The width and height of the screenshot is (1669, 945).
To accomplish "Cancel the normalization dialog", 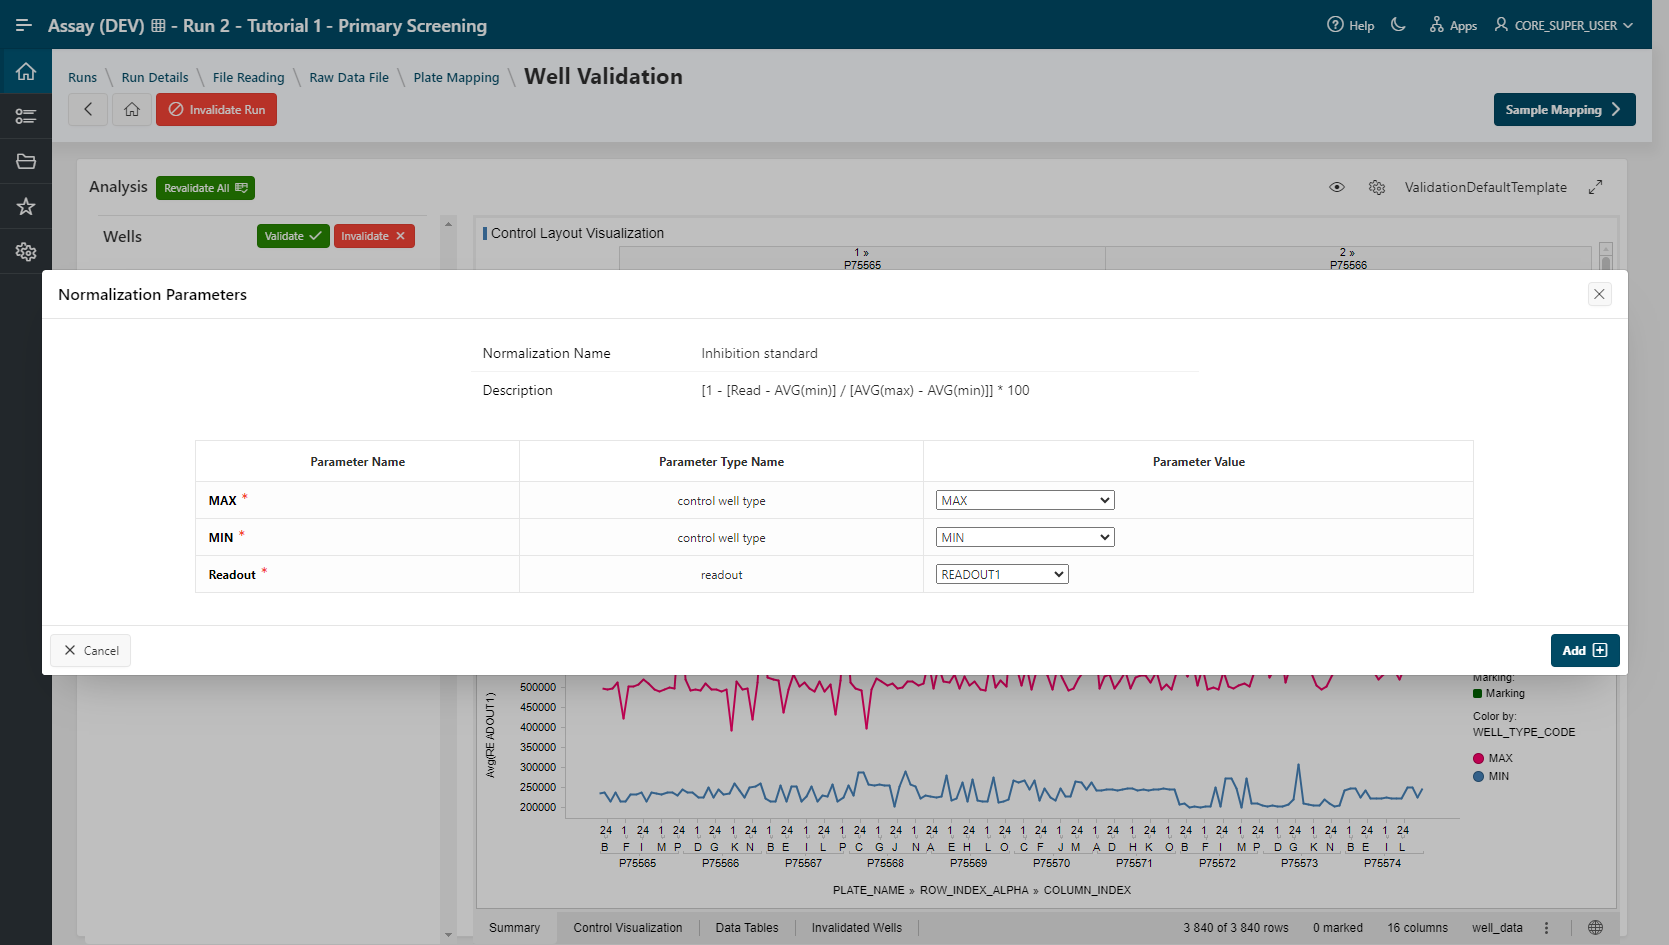I will 91,650.
